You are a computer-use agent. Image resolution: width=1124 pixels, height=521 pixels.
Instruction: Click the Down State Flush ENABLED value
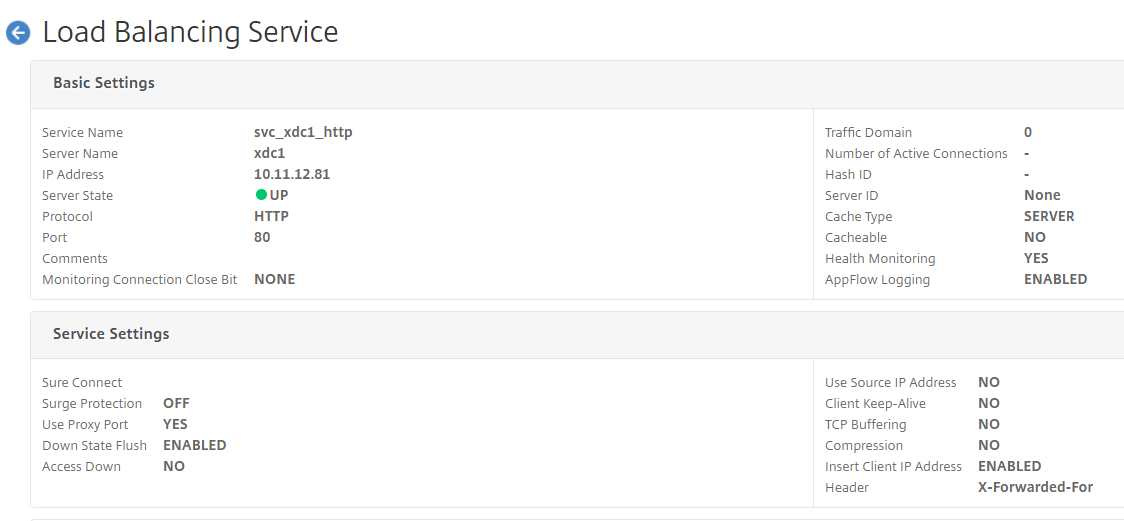point(195,445)
